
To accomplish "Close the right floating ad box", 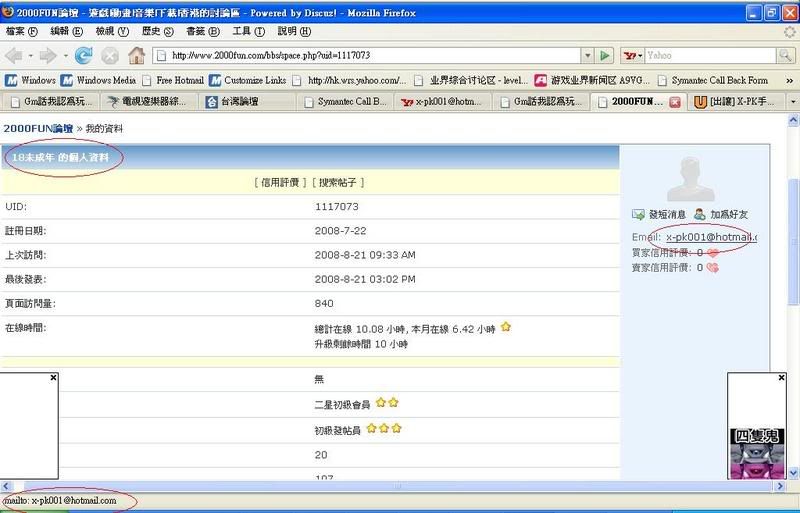I will click(x=781, y=378).
